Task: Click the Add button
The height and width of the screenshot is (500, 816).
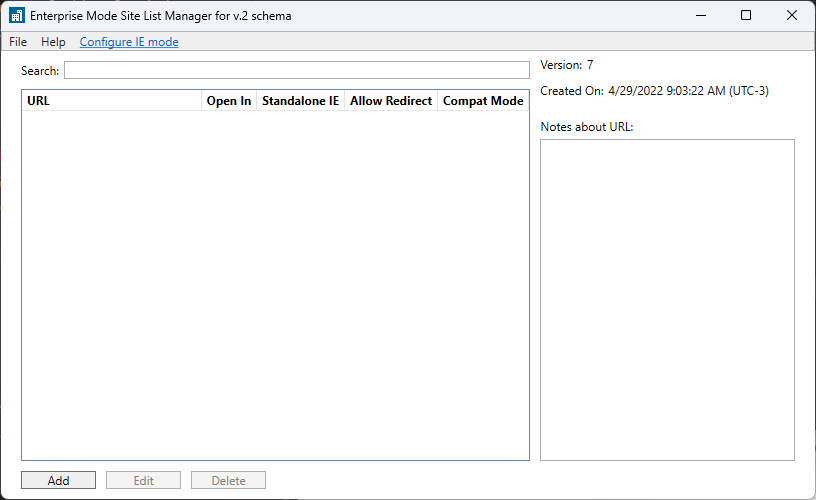Action: click(58, 480)
